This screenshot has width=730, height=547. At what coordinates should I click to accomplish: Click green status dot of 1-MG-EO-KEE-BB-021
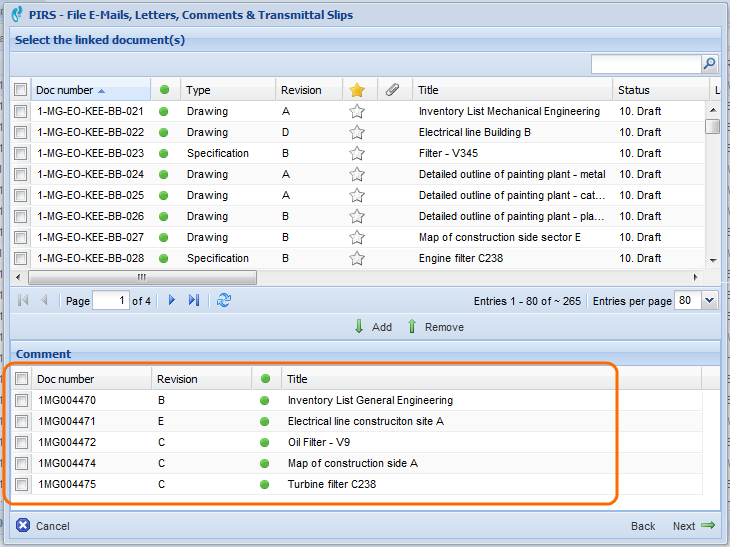(x=163, y=111)
